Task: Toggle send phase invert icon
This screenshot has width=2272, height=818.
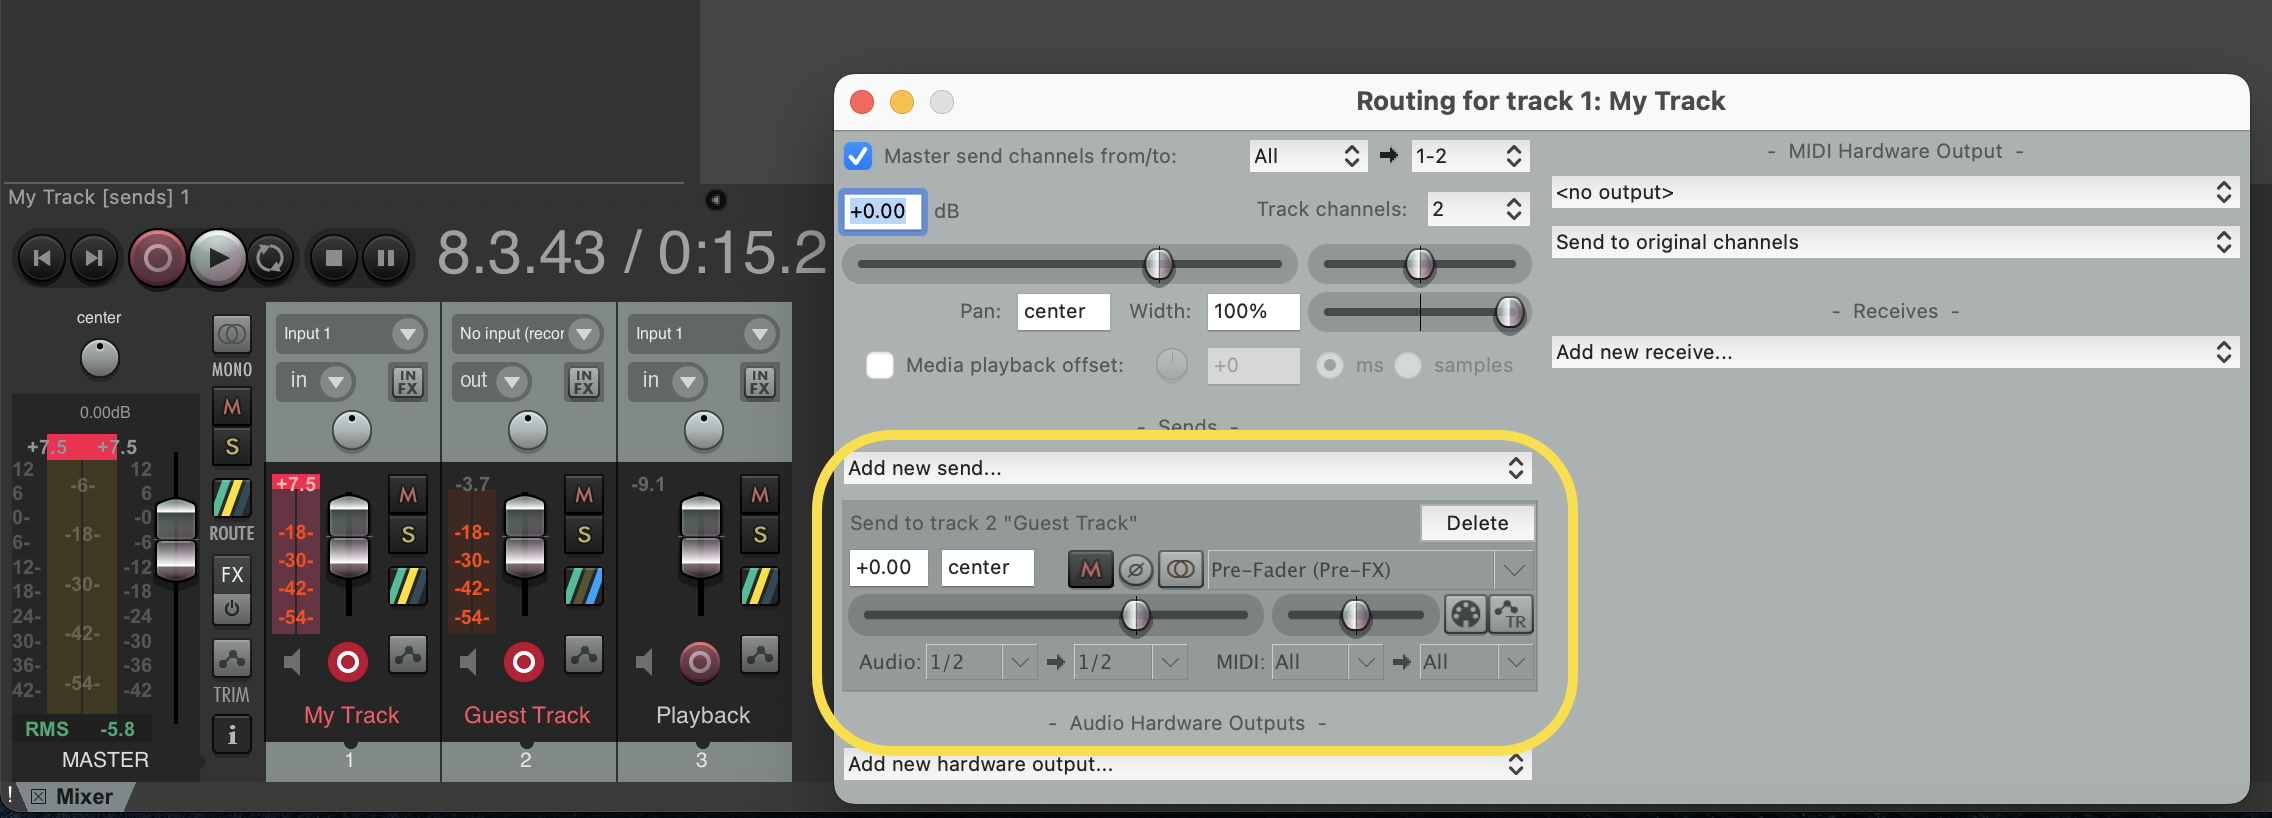Action: pos(1135,570)
